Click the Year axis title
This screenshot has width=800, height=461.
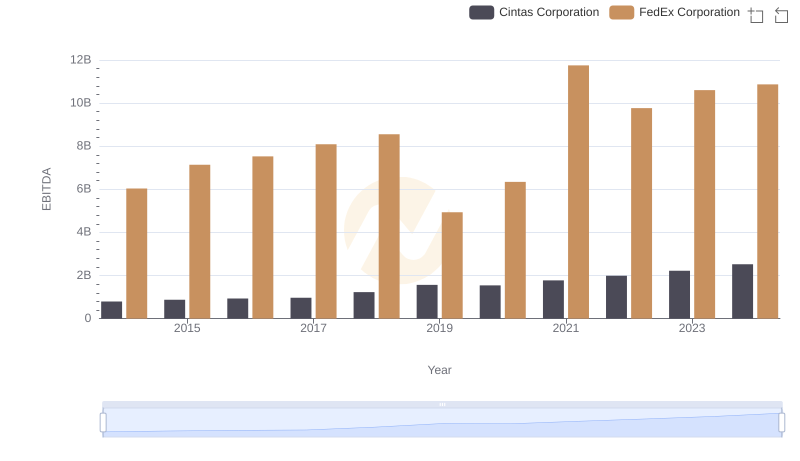tap(439, 370)
